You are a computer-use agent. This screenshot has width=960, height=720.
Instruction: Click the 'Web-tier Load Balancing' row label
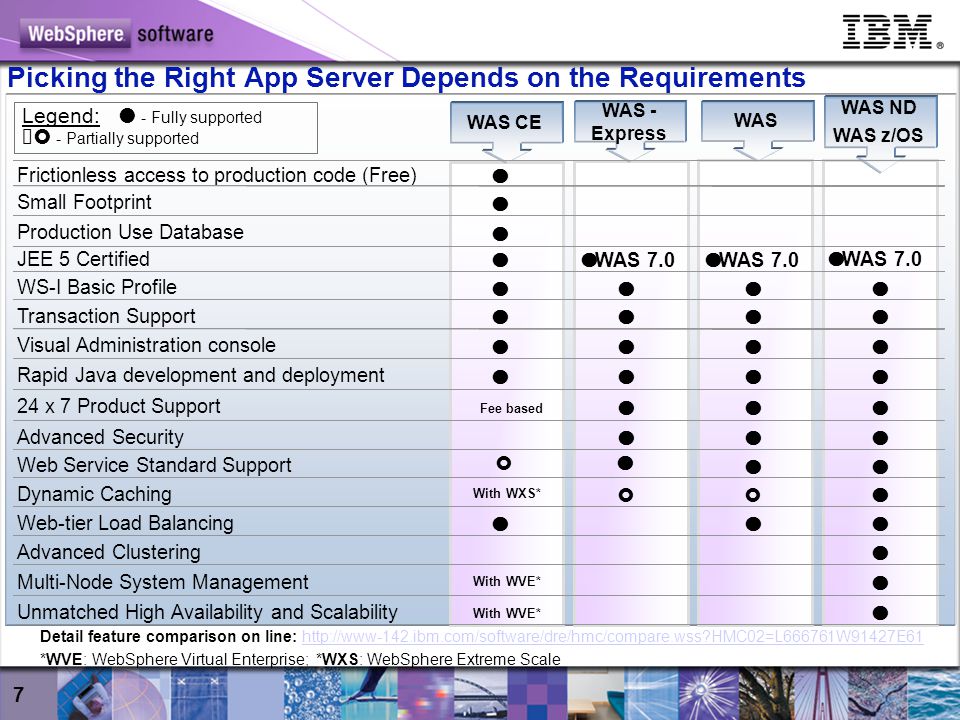click(126, 523)
